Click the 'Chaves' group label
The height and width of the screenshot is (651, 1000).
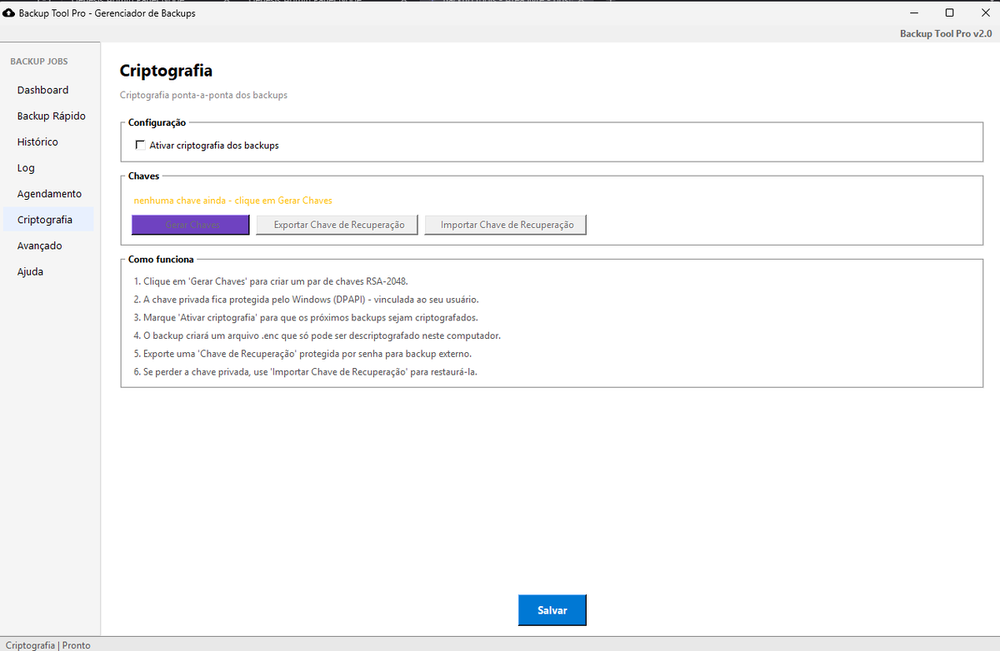pyautogui.click(x=143, y=176)
